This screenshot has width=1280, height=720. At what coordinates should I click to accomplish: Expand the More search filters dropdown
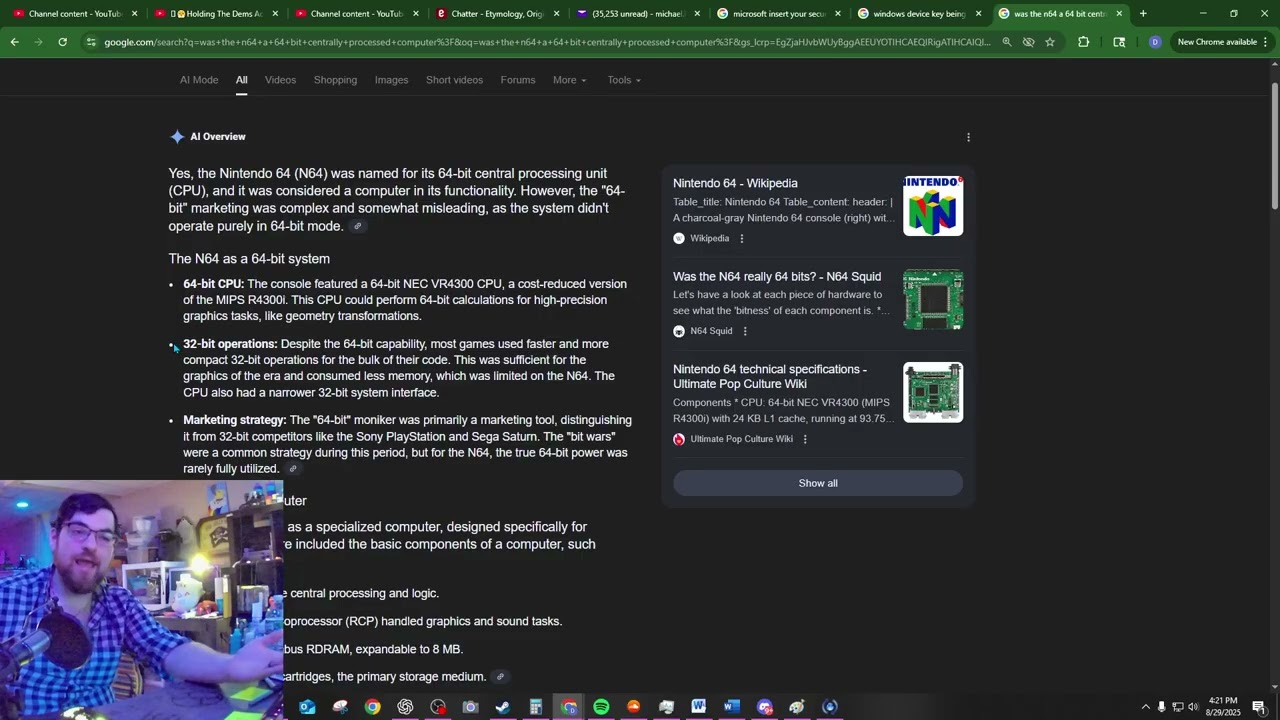(570, 80)
